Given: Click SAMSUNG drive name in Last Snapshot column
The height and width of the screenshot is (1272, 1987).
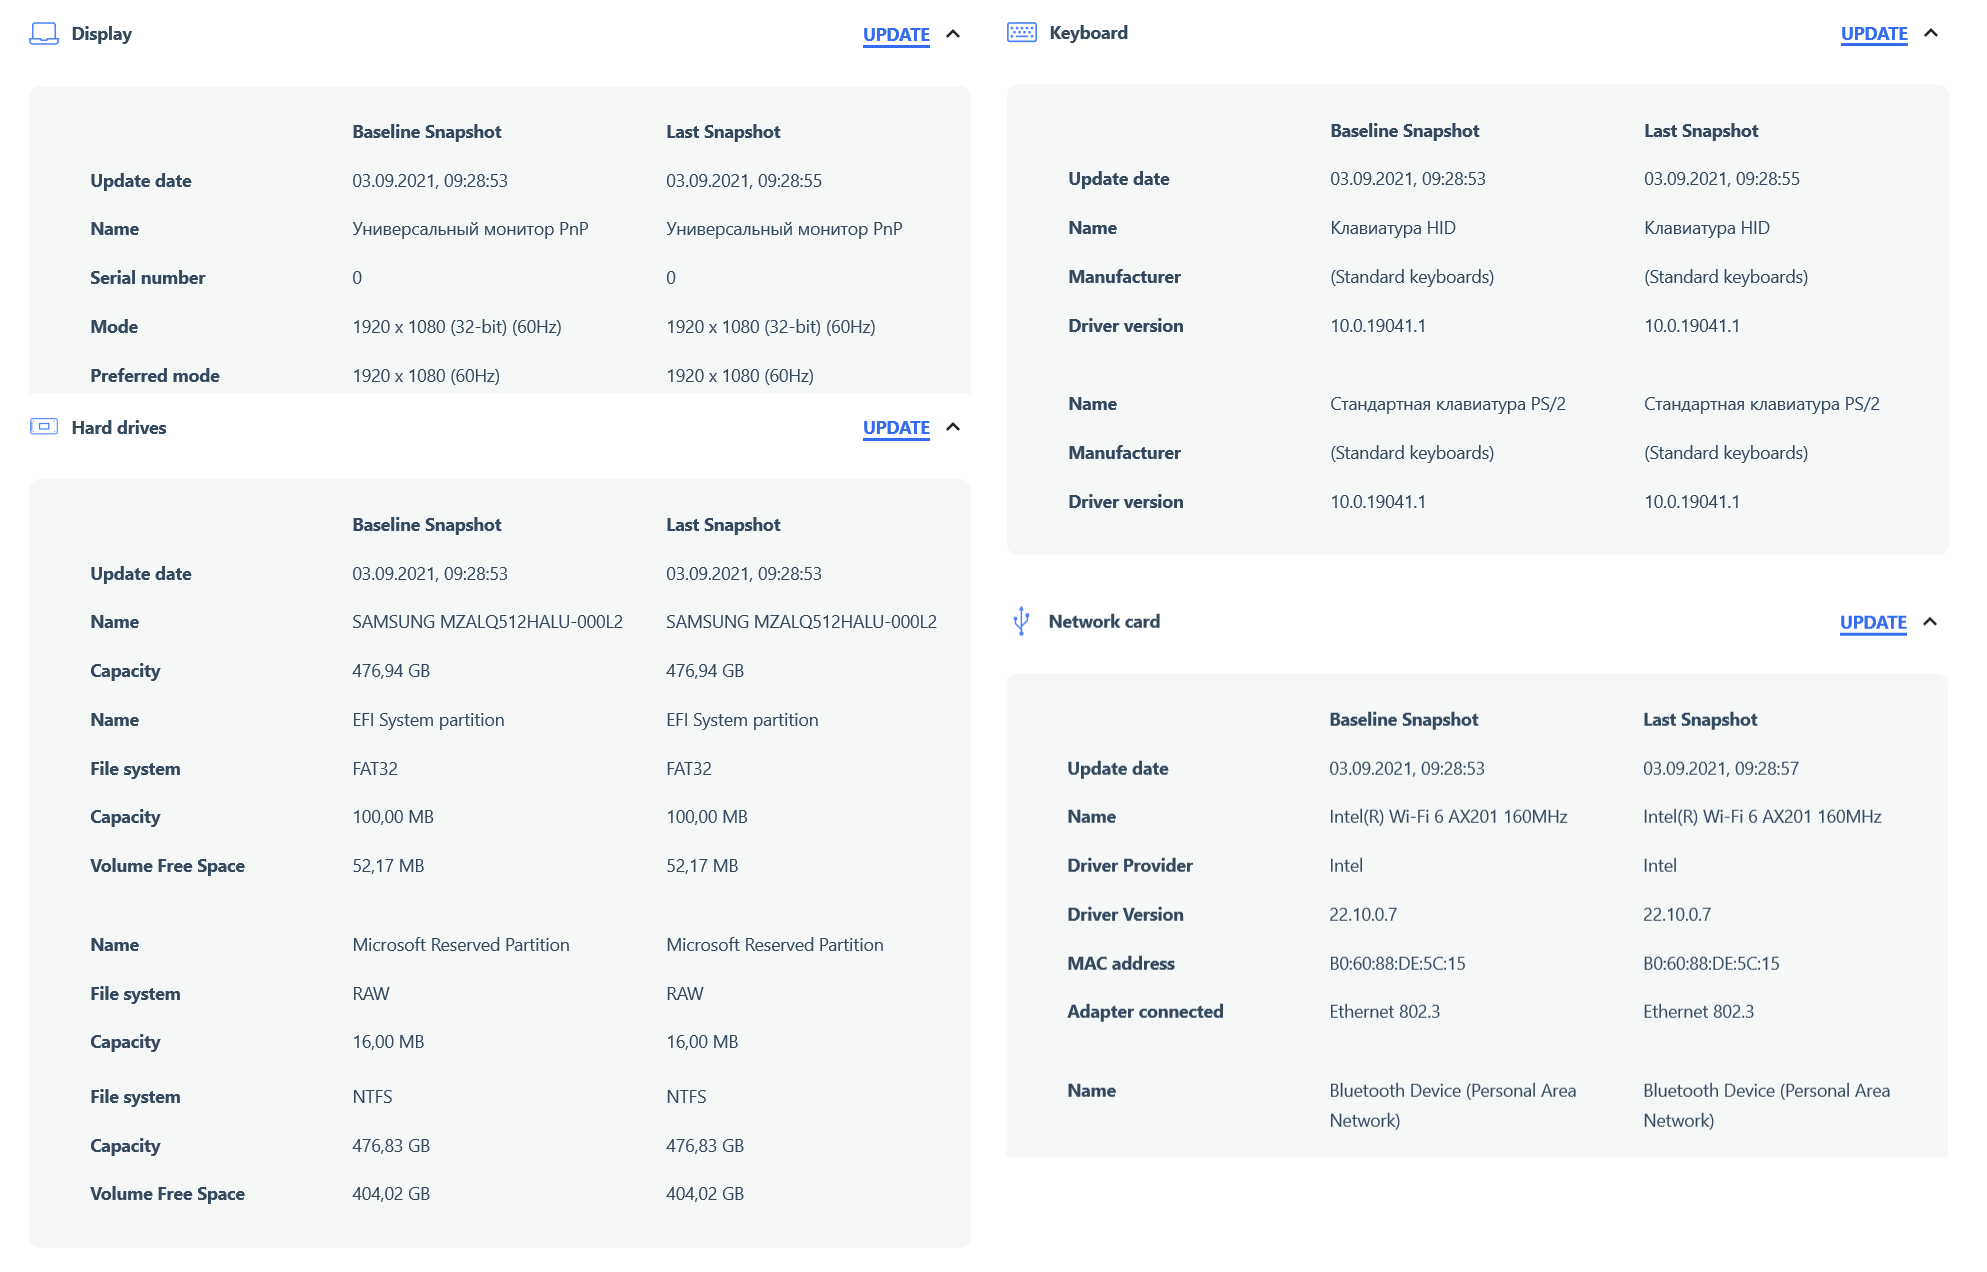Looking at the screenshot, I should click(801, 622).
